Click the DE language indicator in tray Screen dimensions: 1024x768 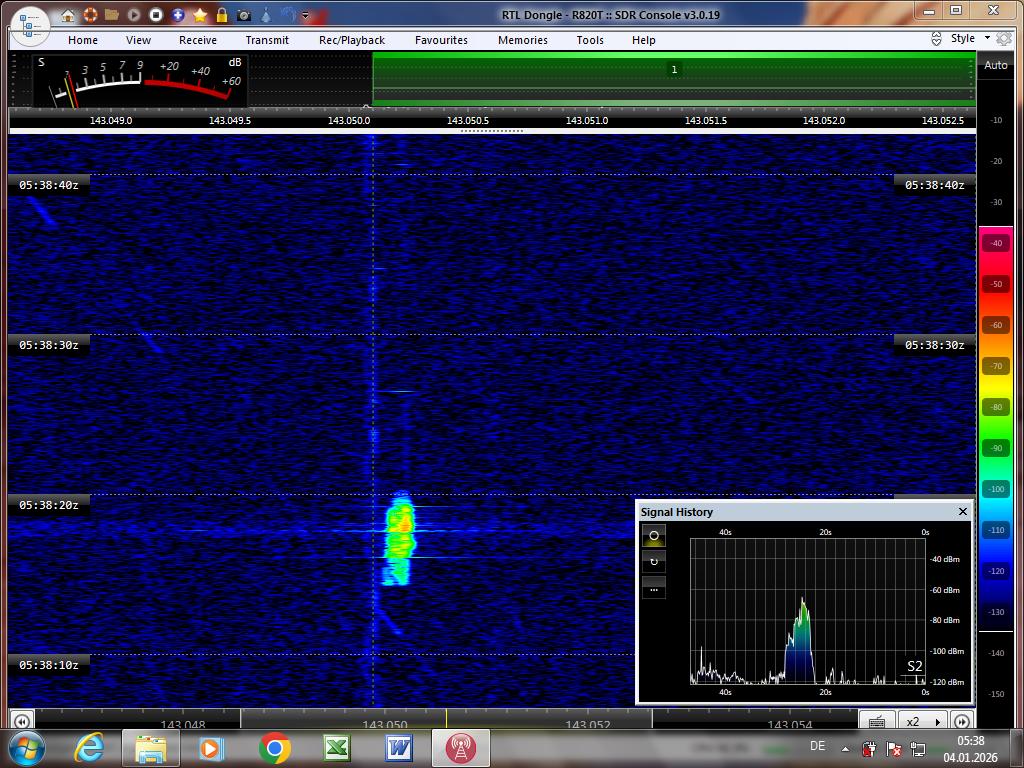(x=817, y=746)
